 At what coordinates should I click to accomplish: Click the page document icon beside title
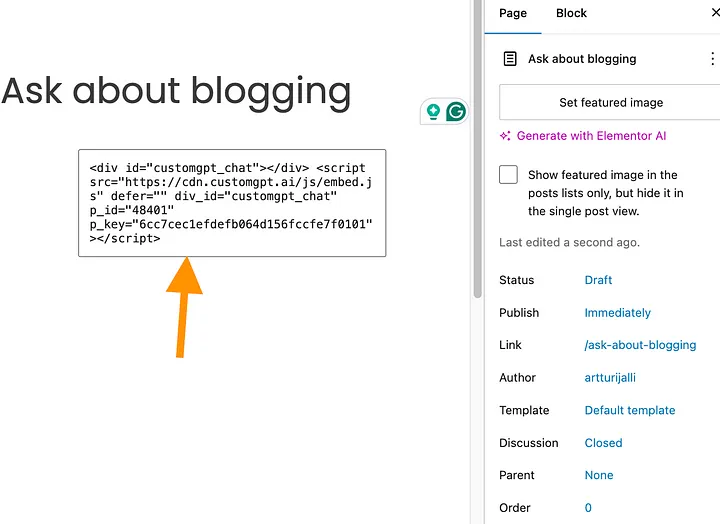point(510,59)
